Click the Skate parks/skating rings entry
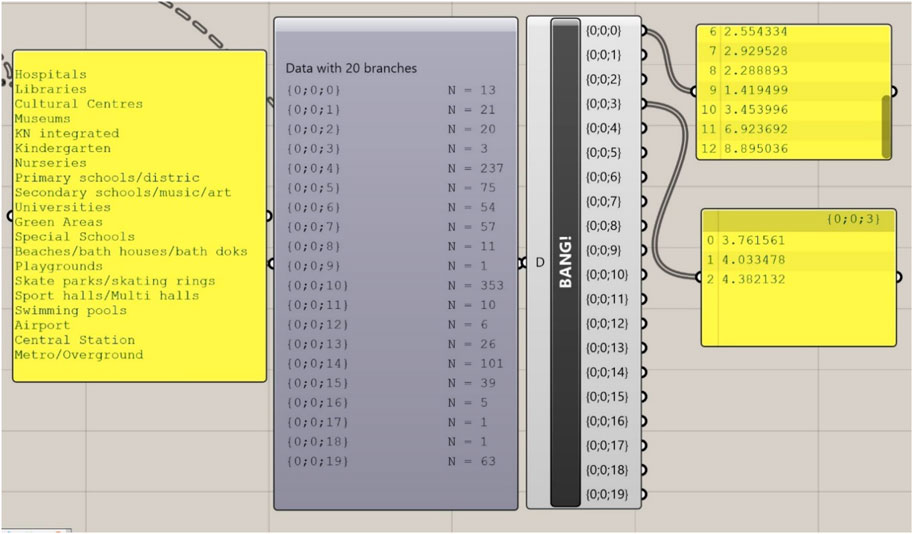Screen dimensions: 913x534 click(x=115, y=281)
